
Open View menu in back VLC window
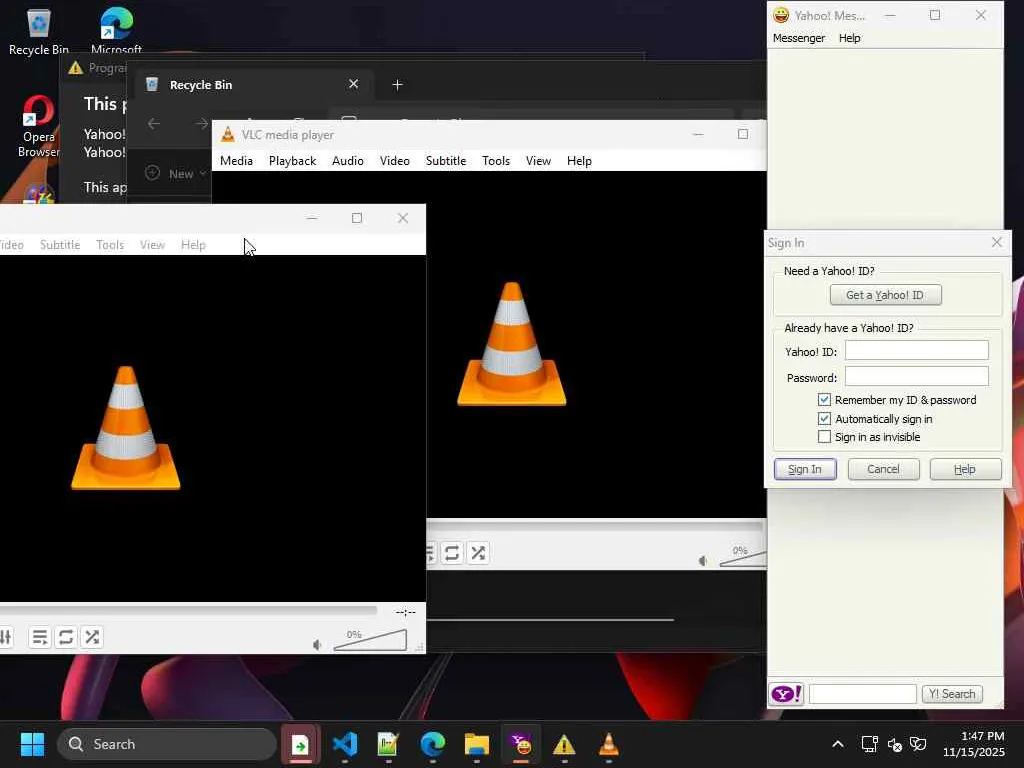[x=538, y=161]
